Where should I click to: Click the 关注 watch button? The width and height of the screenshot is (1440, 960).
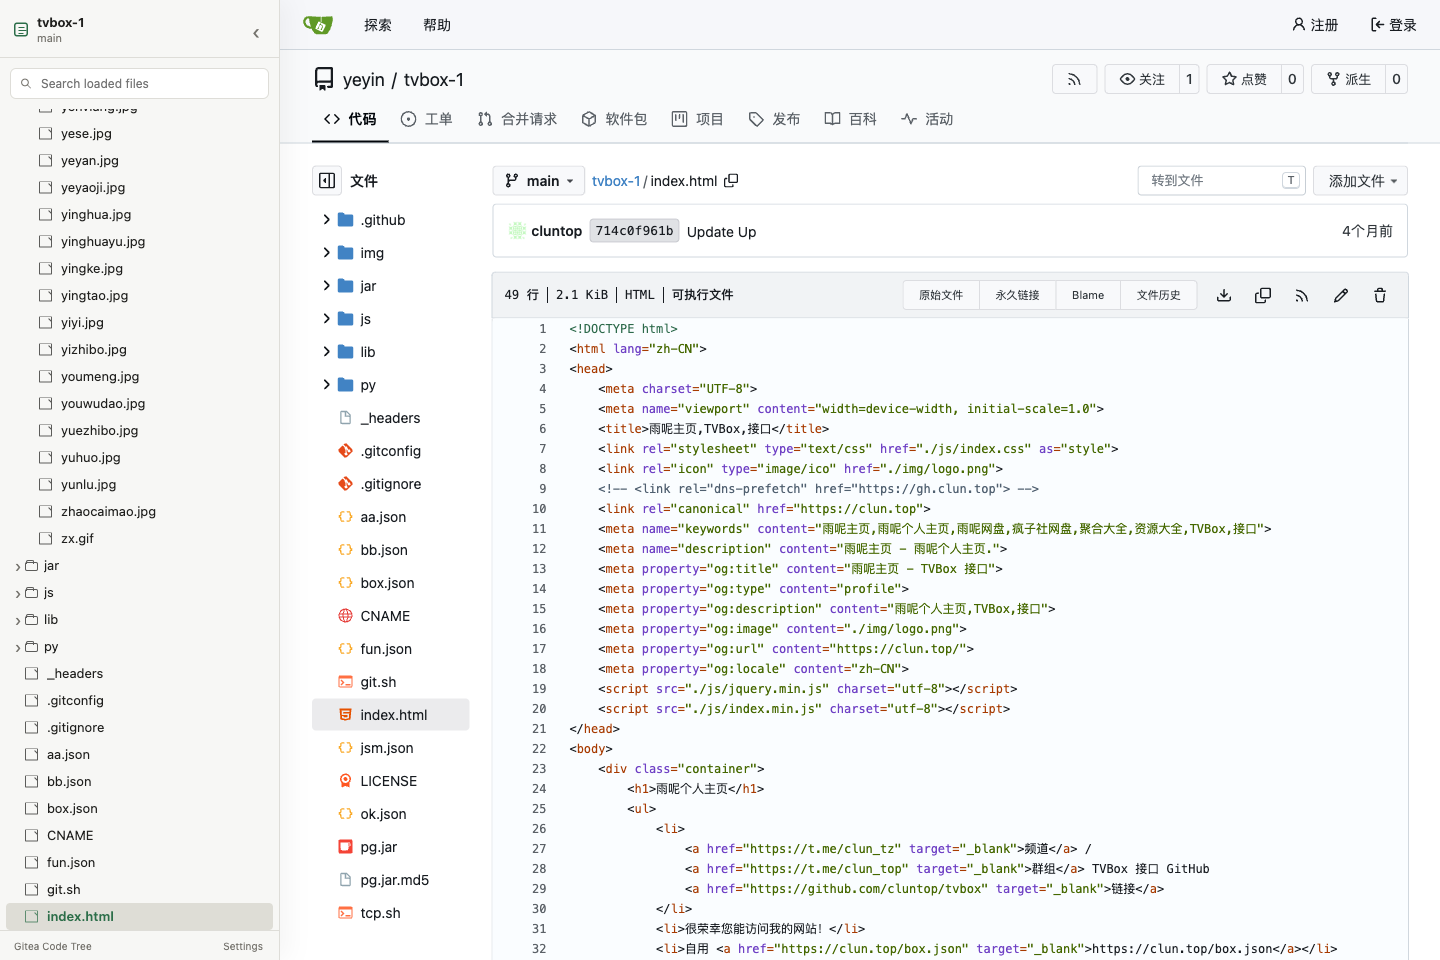point(1142,79)
